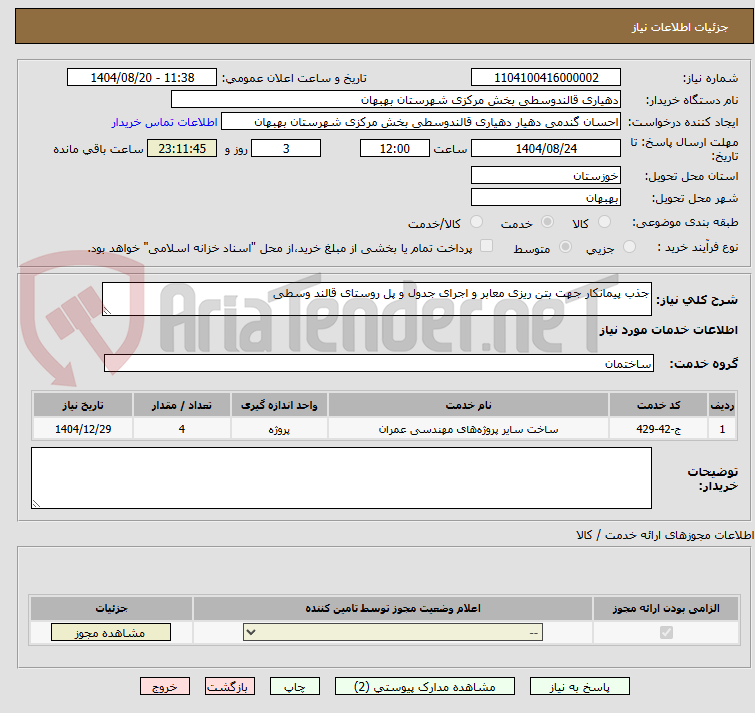Choose the متوسط purchase type option
The height and width of the screenshot is (713, 755).
(566, 247)
